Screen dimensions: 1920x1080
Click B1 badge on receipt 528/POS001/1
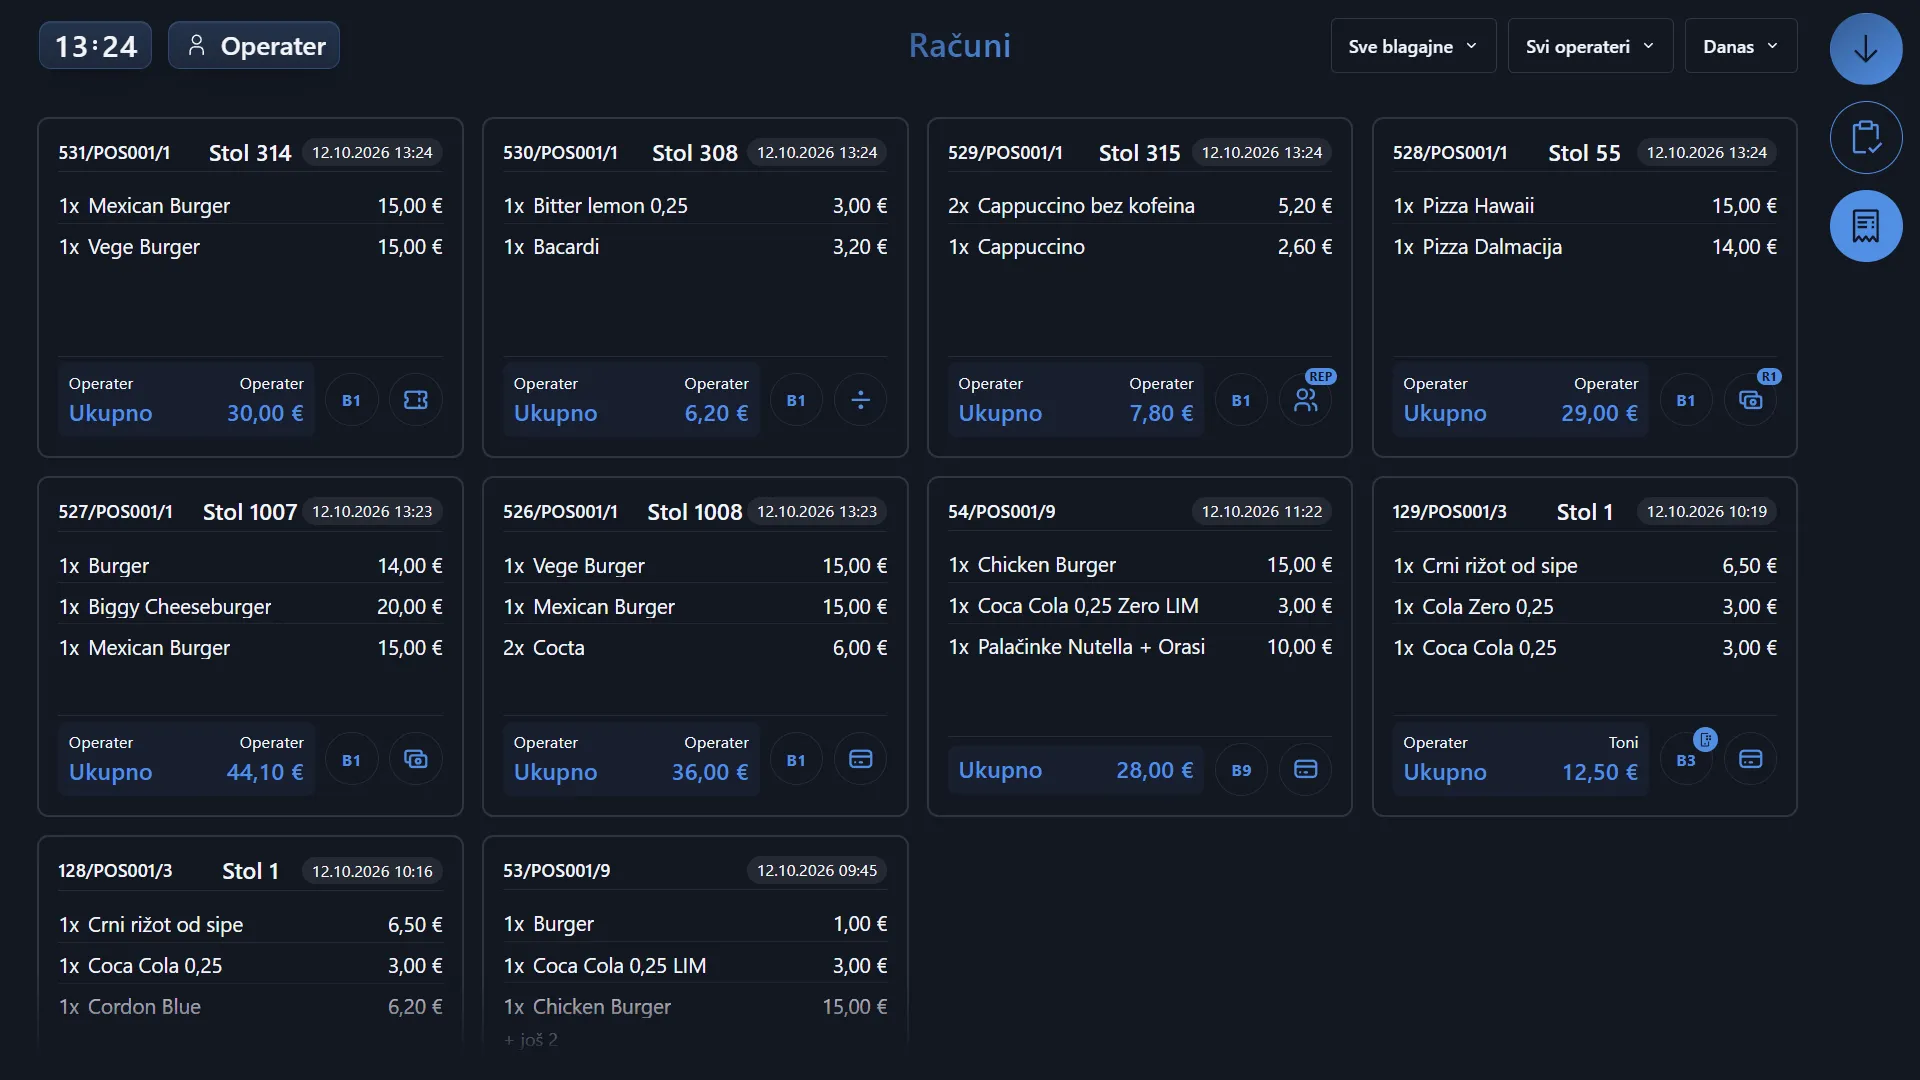pos(1686,400)
